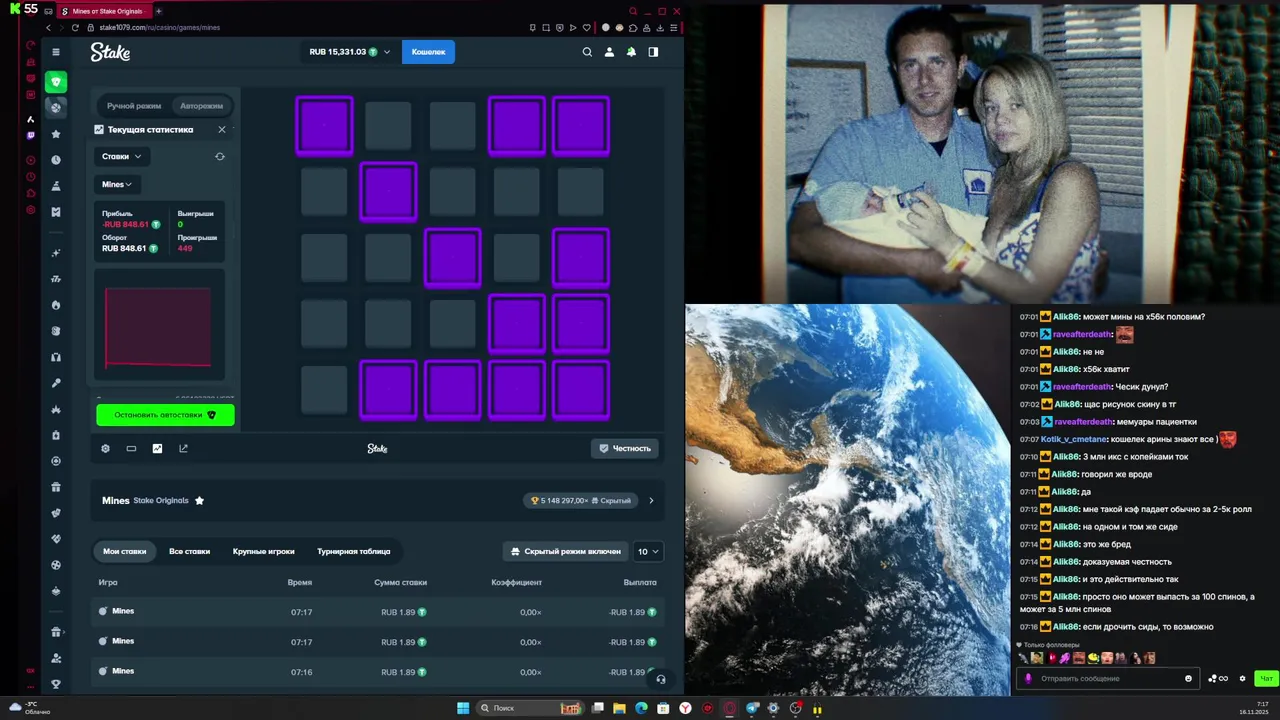The width and height of the screenshot is (1280, 720).
Task: Open the Stake hamburger menu
Action: (x=56, y=52)
